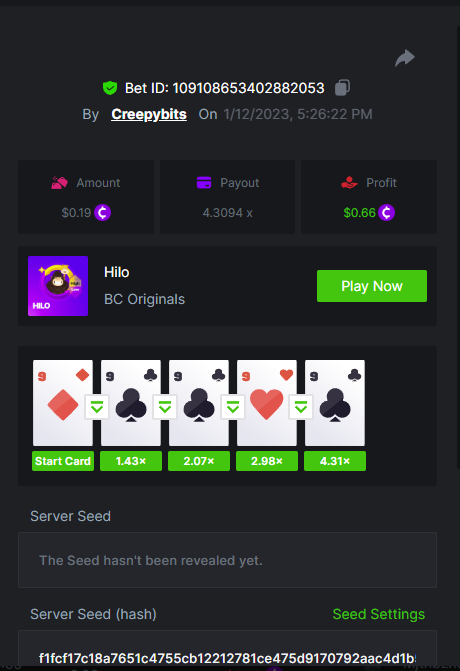
Task: Click the Profit hand icon
Action: (350, 183)
